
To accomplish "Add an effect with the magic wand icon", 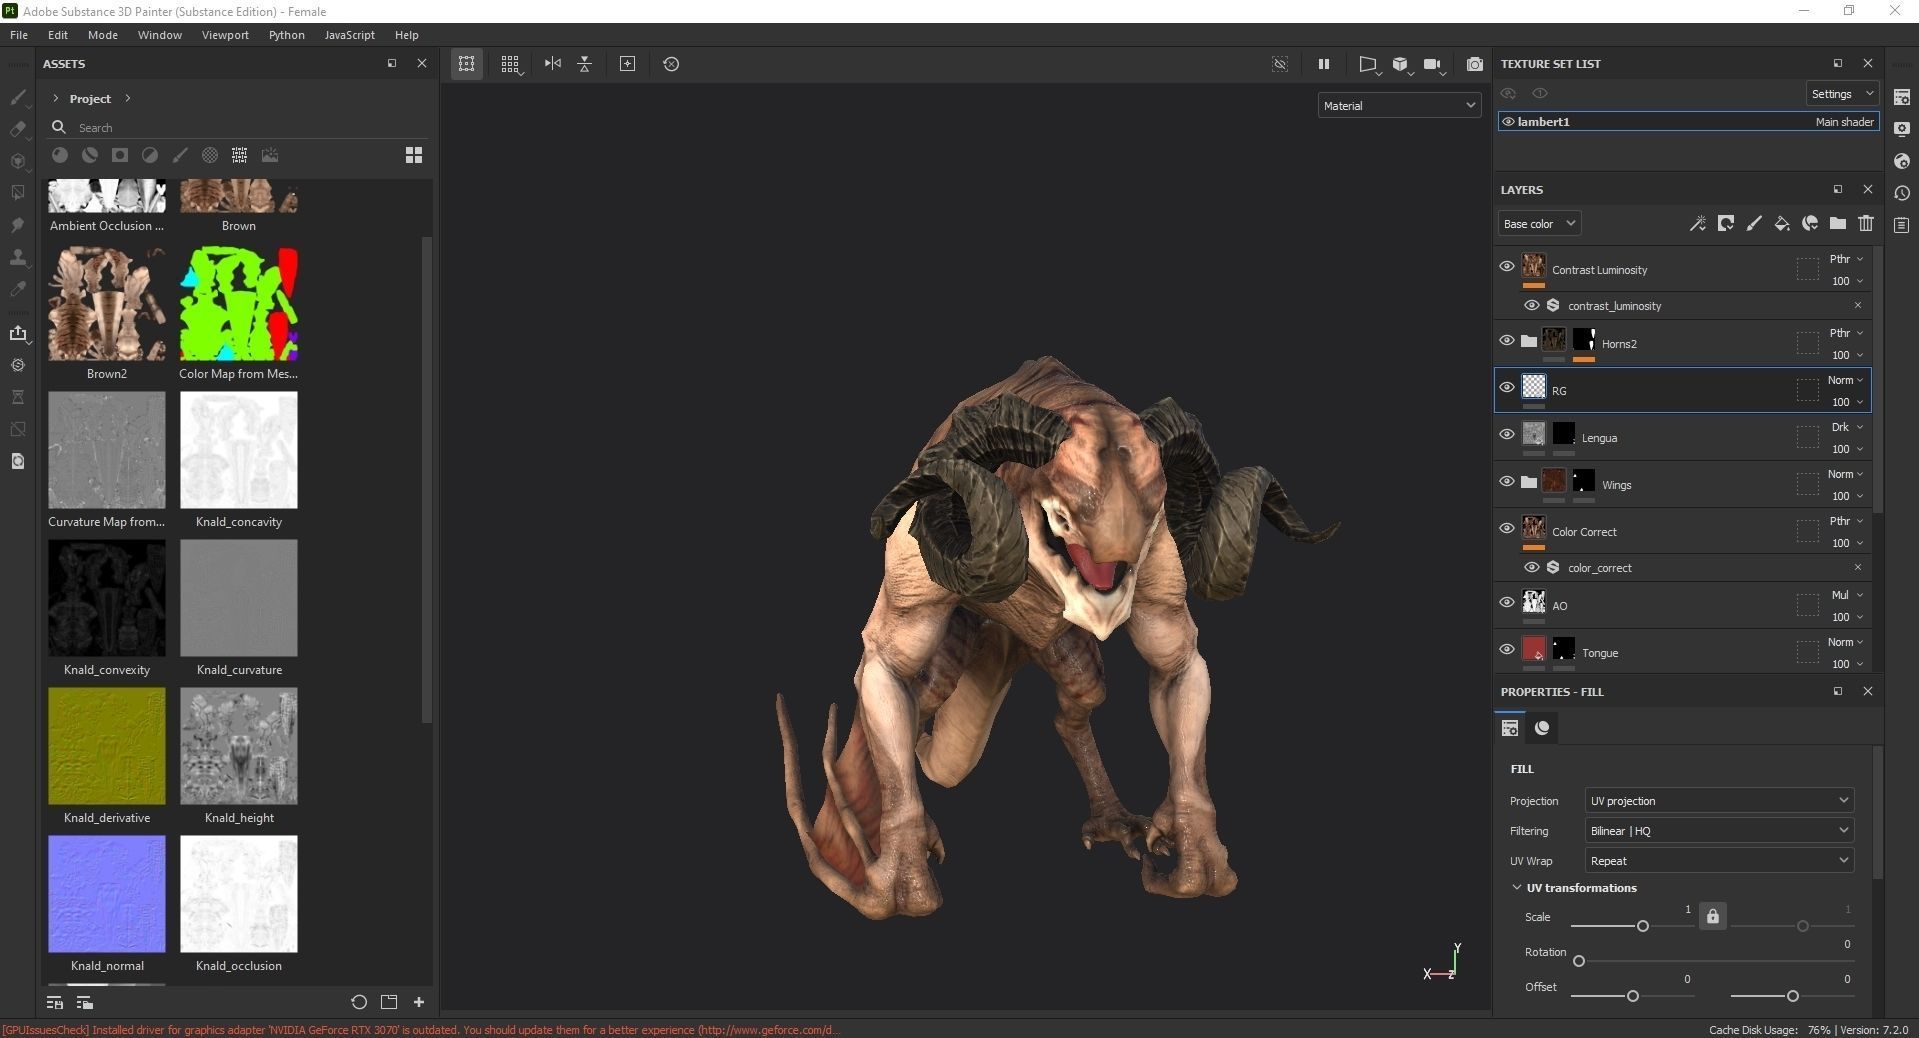I will click(x=1698, y=224).
